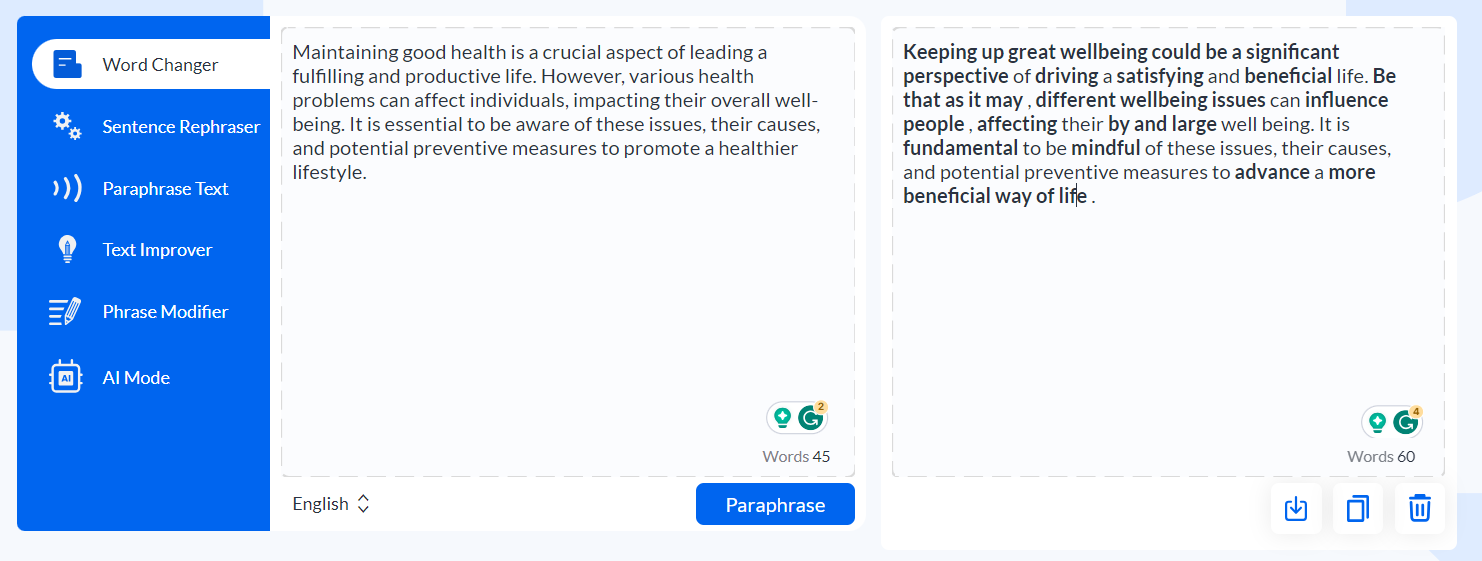This screenshot has height=561, width=1482.
Task: Click the Sentence Rephraser gears icon
Action: tap(67, 126)
